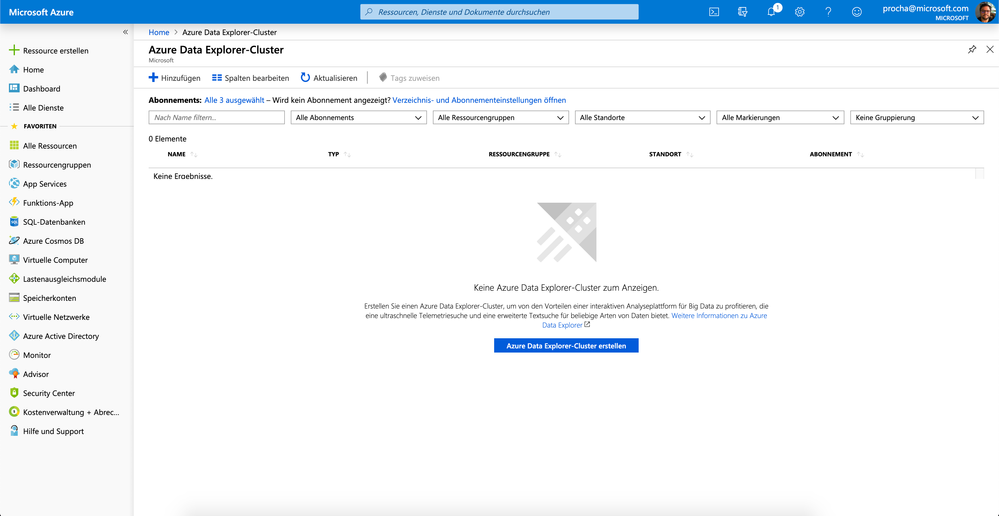Click Azure Data Explorer-Cluster erstellen button
The height and width of the screenshot is (516, 999).
point(566,345)
